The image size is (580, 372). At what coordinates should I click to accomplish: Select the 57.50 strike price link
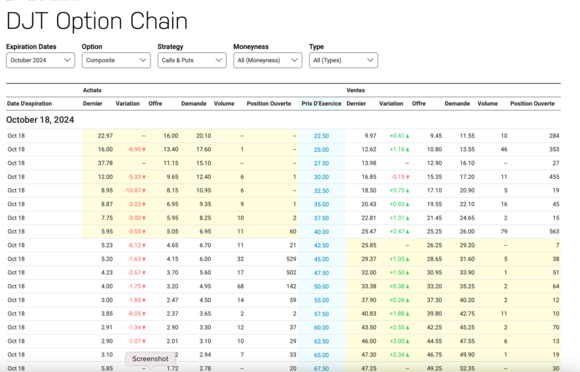[x=321, y=314]
